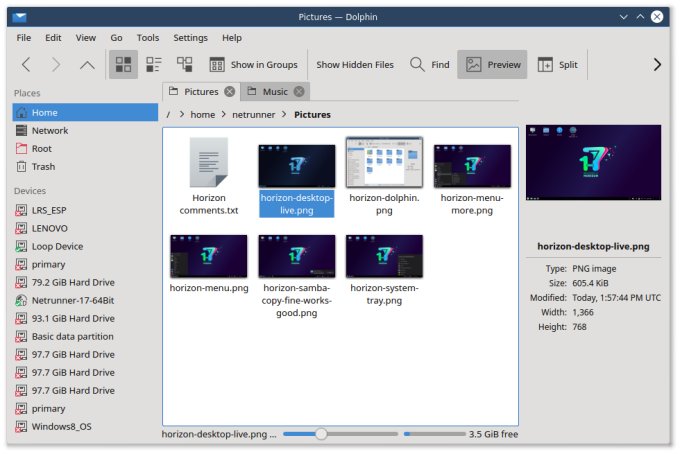This screenshot has height=454, width=680.
Task: Go up to parent folder
Action: (x=87, y=64)
